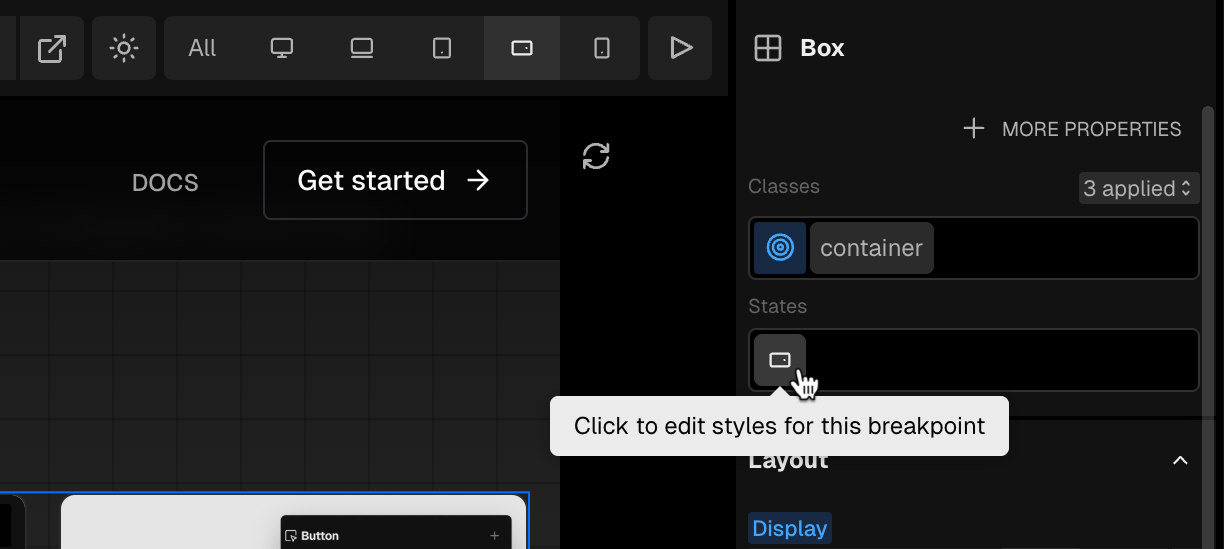Select the container class chip
The height and width of the screenshot is (549, 1224).
click(871, 248)
